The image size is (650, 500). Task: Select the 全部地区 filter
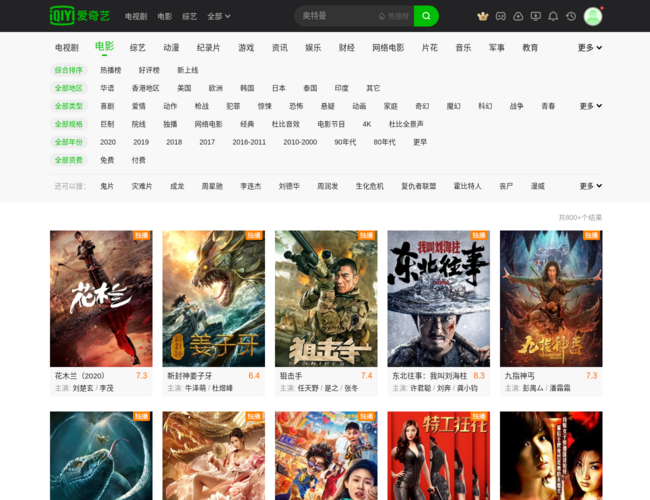pos(68,88)
